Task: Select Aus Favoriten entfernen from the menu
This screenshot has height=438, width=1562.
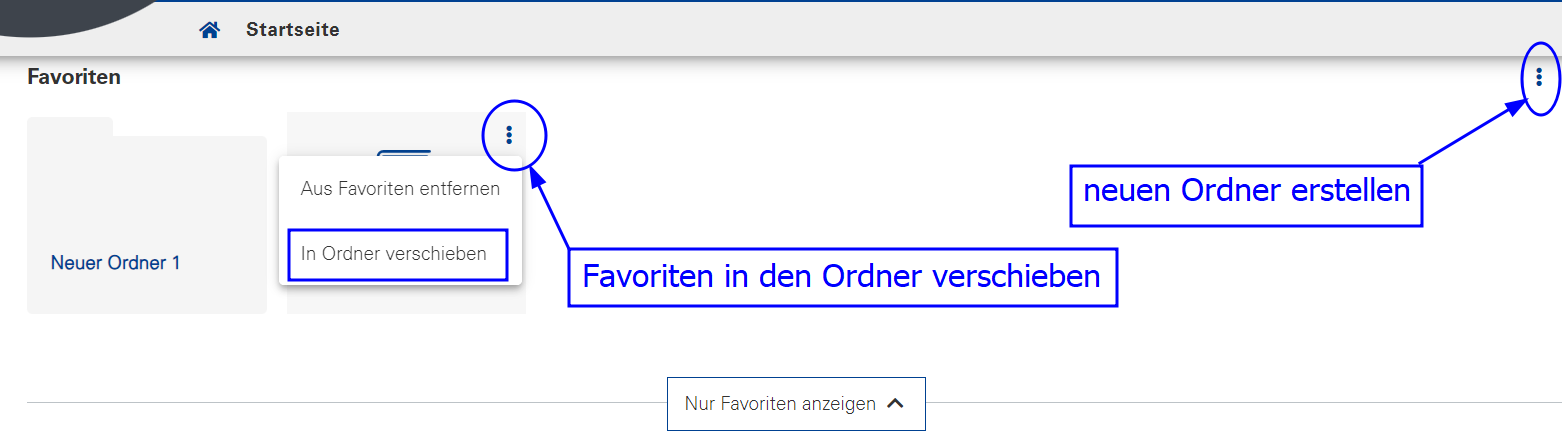Action: [400, 188]
